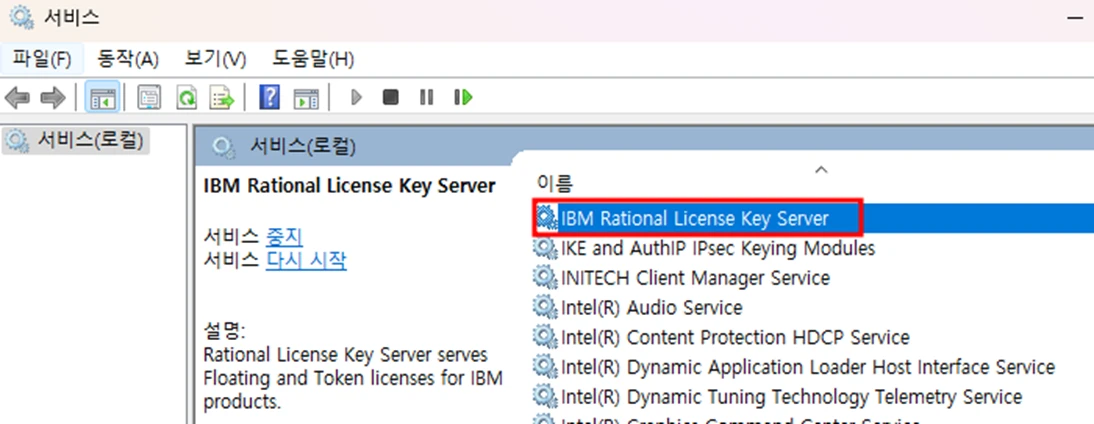
Task: Click gear icon of Intel(R) Content Protection row
Action: point(546,338)
